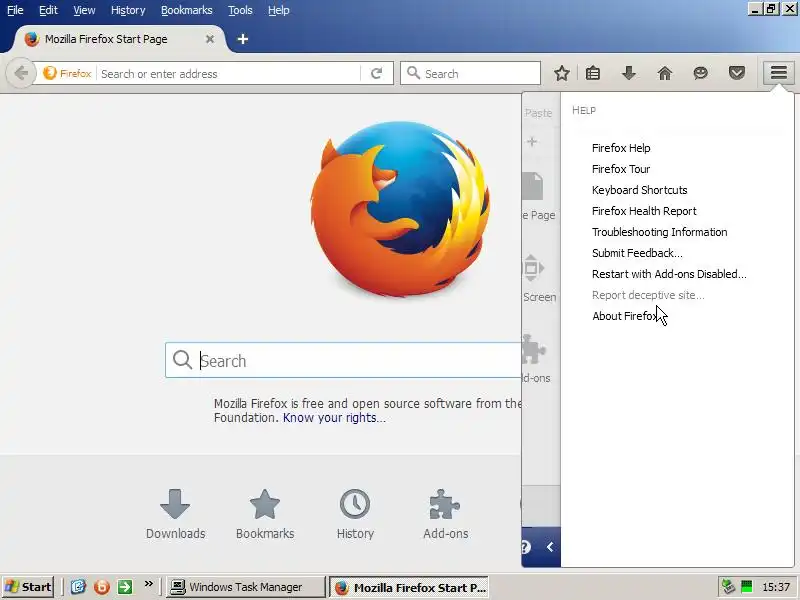This screenshot has height=600, width=800.
Task: Open the Hello chat smiley icon
Action: [x=701, y=73]
